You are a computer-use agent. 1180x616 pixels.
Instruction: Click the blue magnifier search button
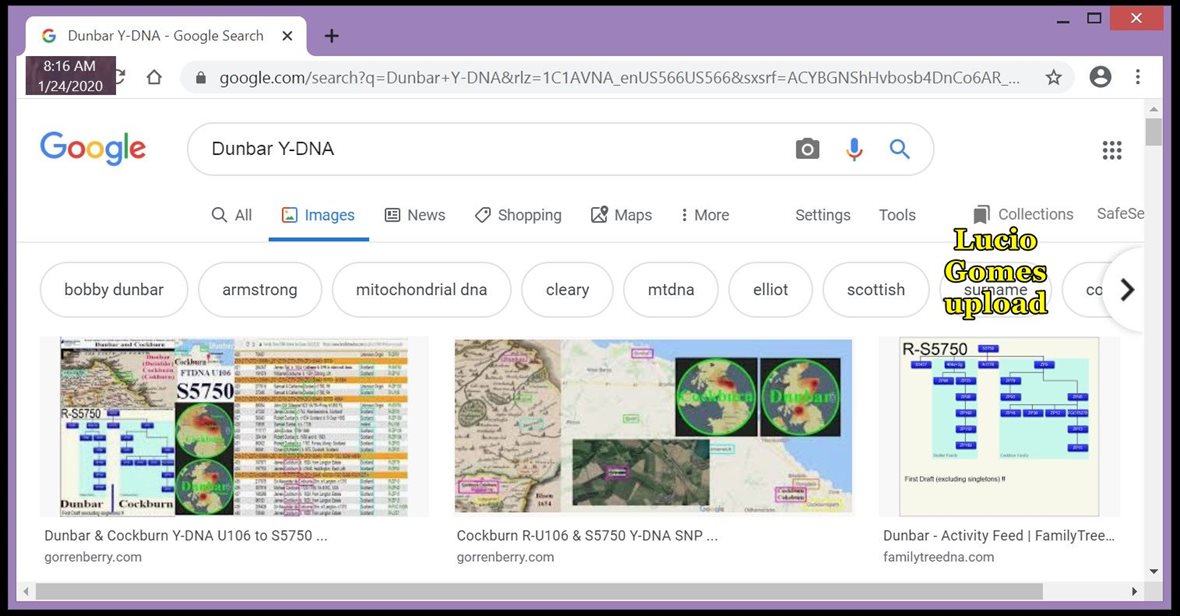[899, 149]
